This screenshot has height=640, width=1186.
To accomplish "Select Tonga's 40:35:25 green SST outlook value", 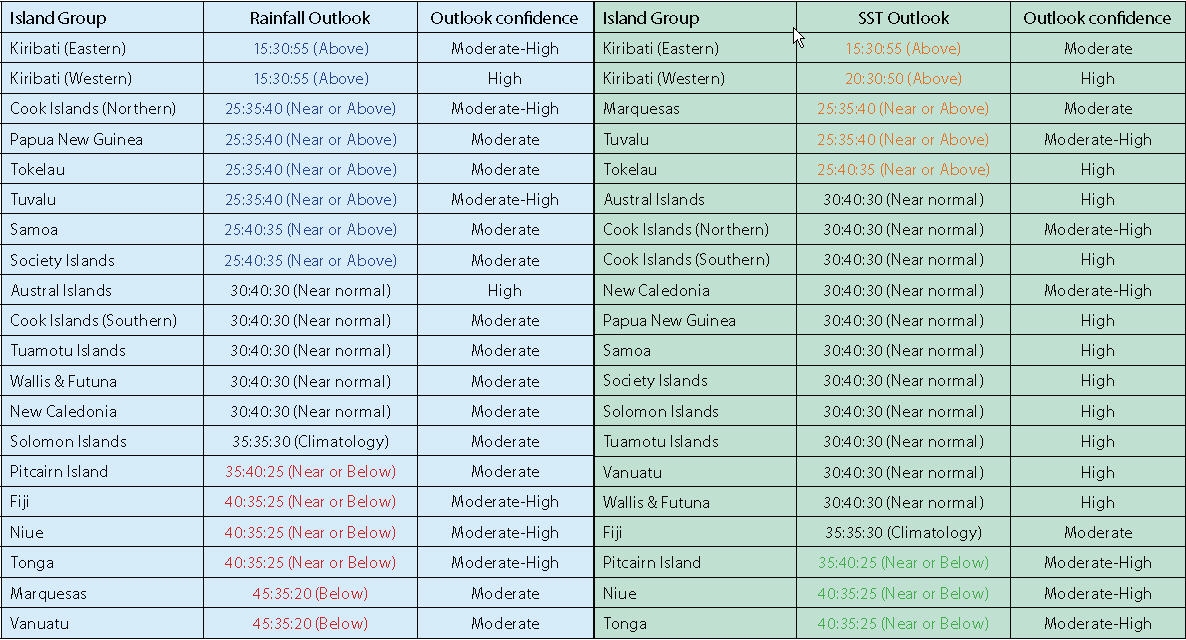I will point(903,623).
